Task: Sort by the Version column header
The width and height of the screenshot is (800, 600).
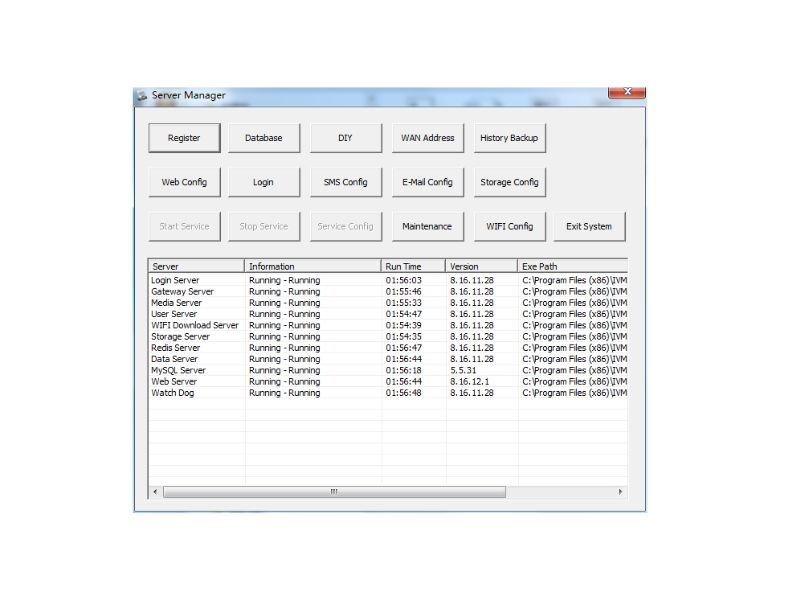Action: [482, 266]
